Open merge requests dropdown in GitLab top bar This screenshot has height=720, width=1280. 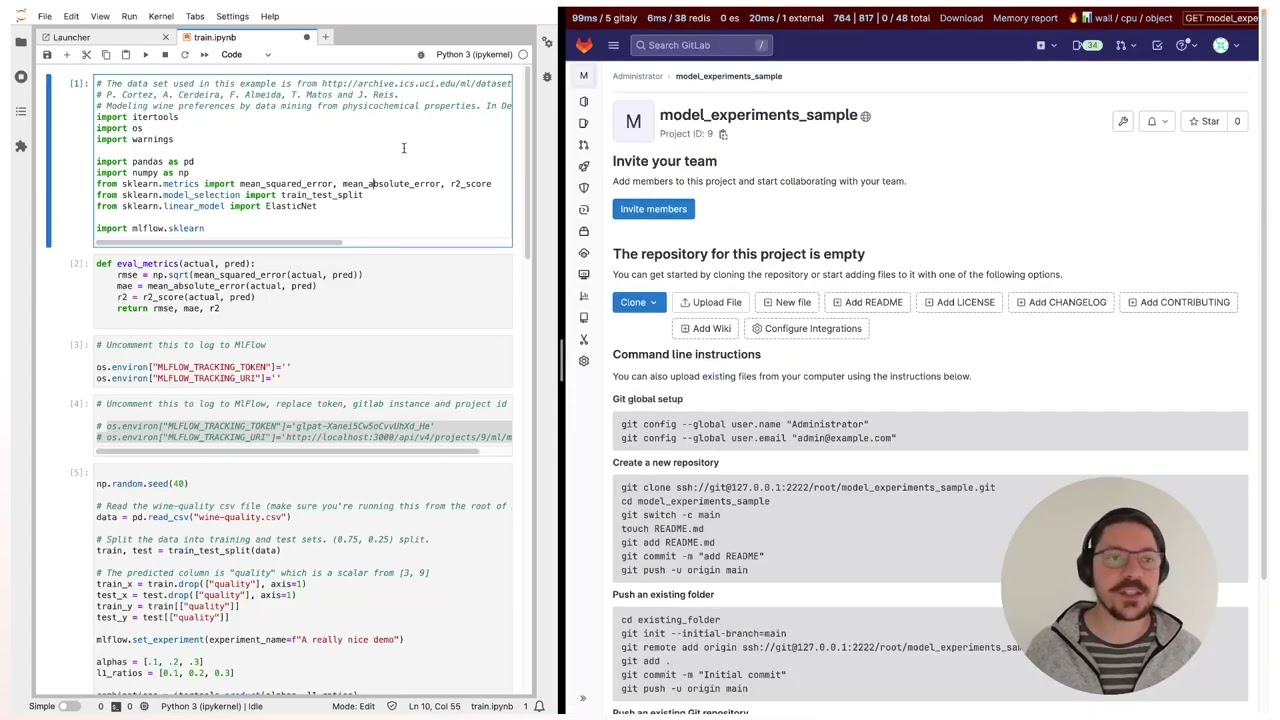click(1125, 45)
